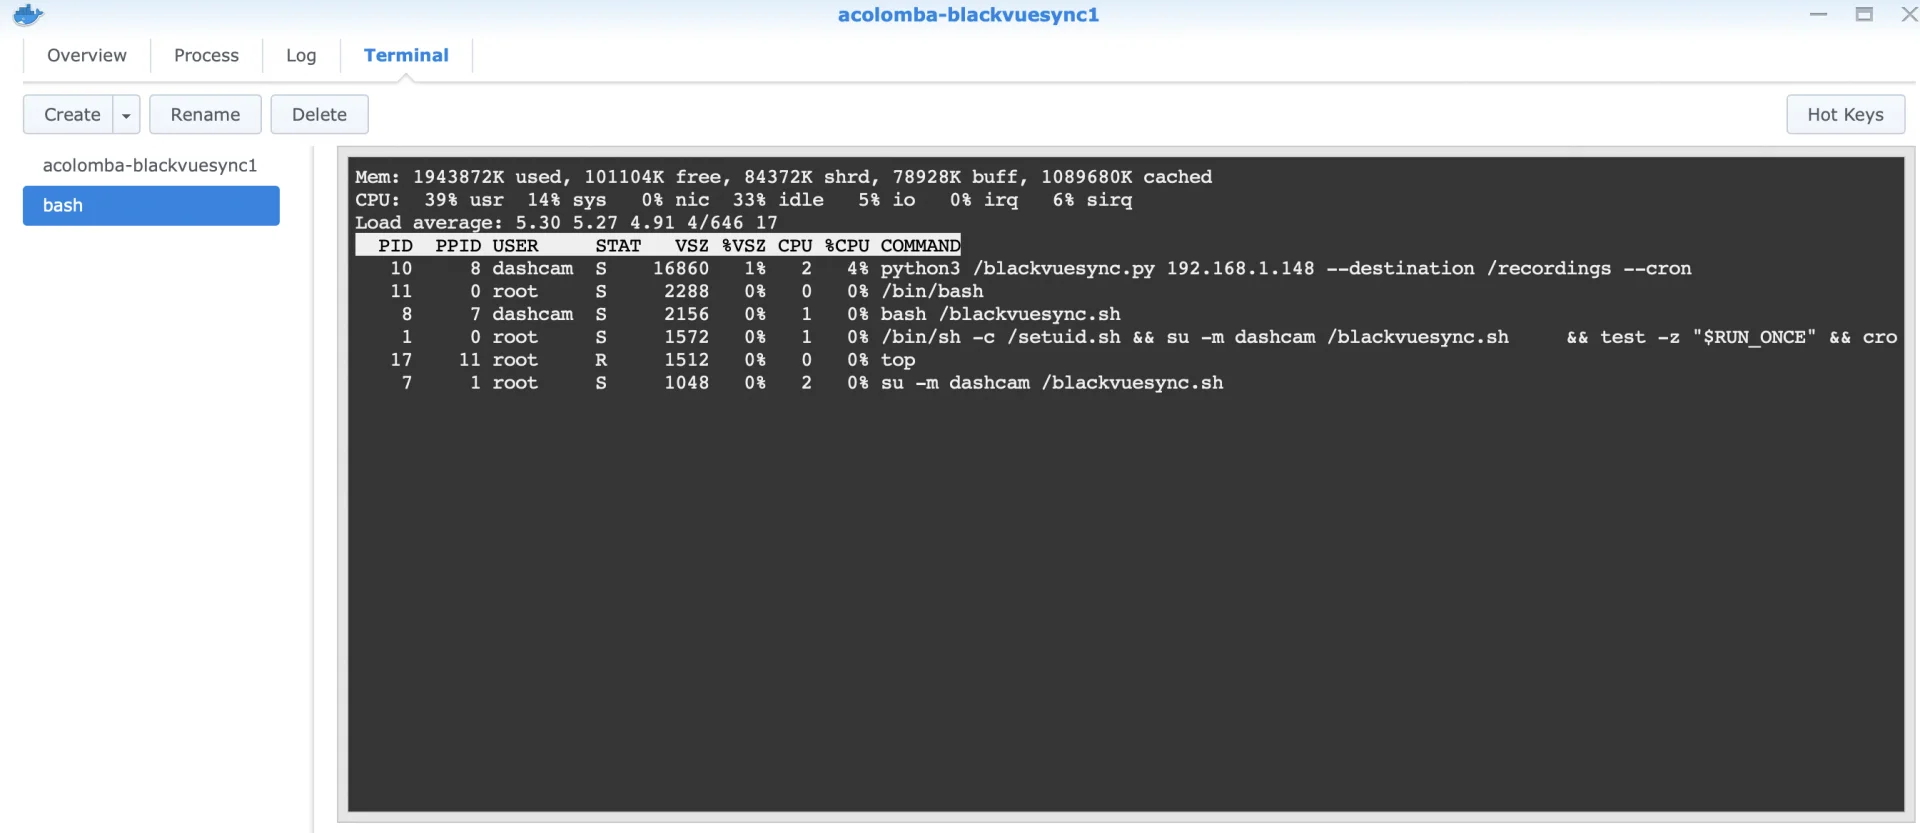The image size is (1920, 833).
Task: Close the acolomba-blackvuesync1 window
Action: [x=1909, y=14]
